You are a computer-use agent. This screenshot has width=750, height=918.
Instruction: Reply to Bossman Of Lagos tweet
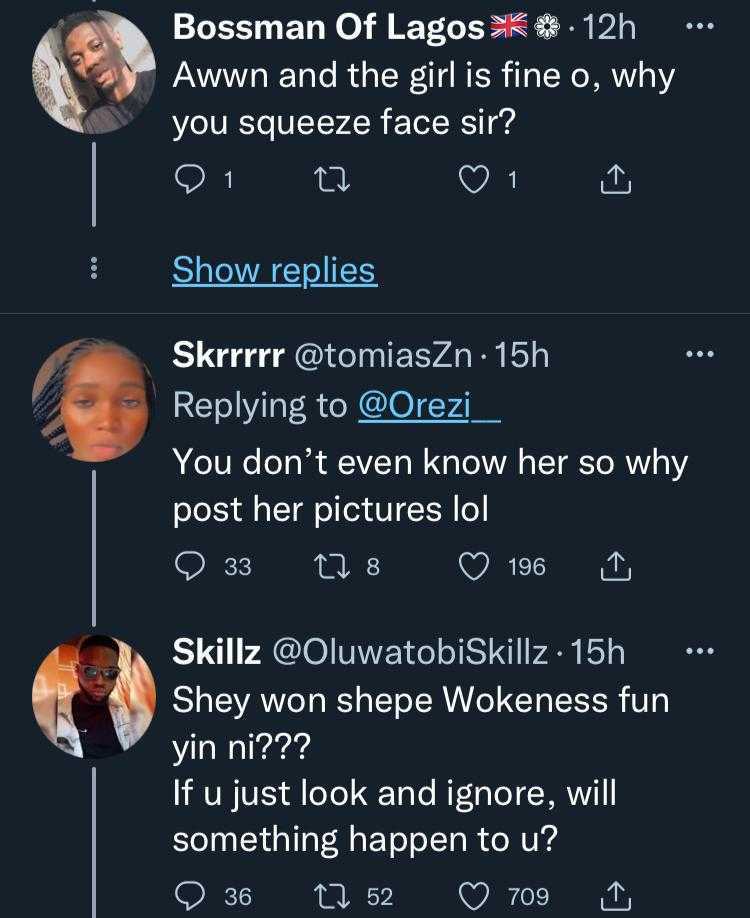point(189,180)
